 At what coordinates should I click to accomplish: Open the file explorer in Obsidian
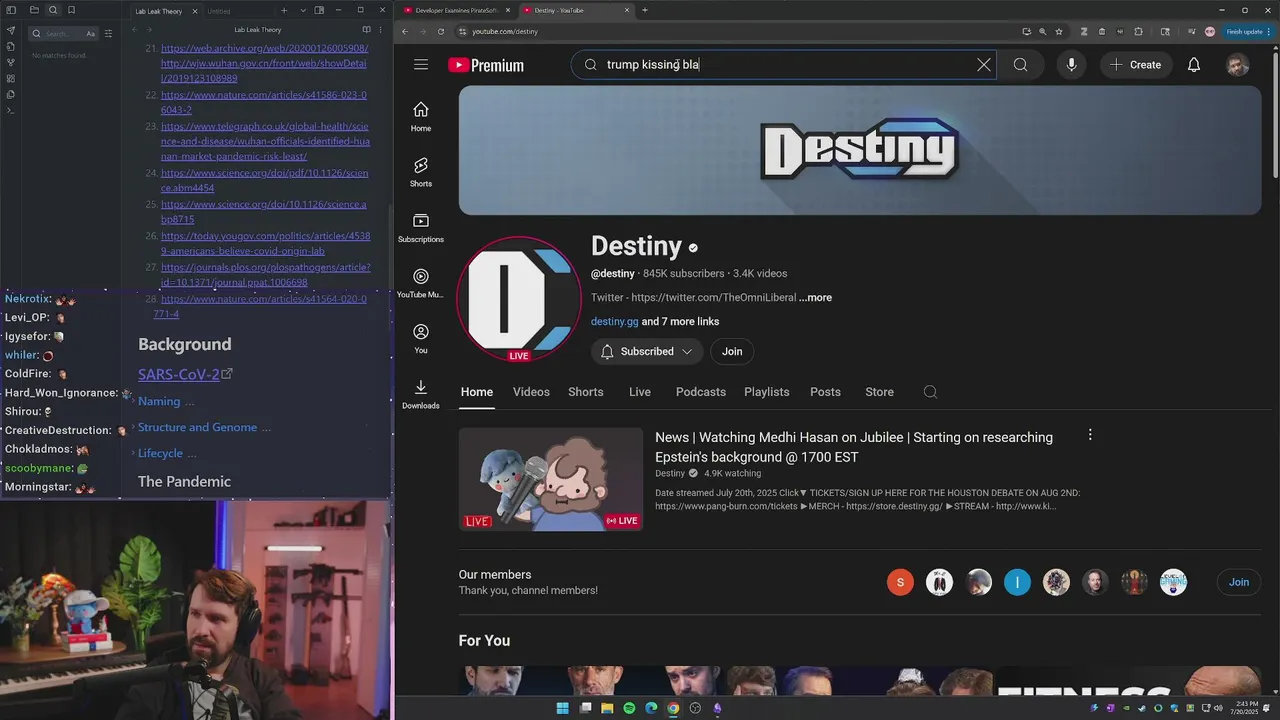pyautogui.click(x=34, y=10)
